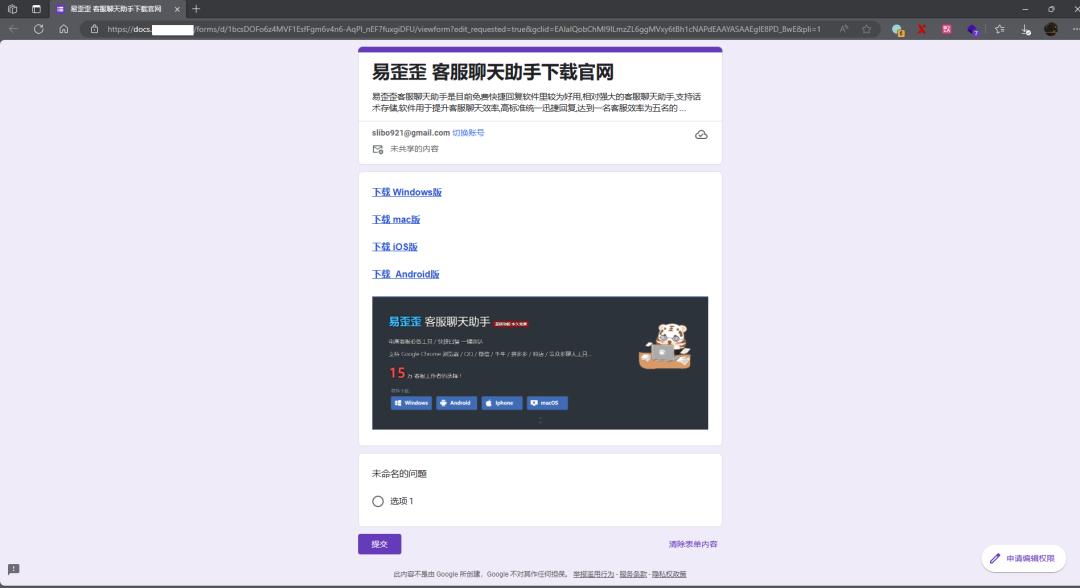Open the 下载 mac版 link
Image resolution: width=1080 pixels, height=588 pixels.
[x=396, y=220]
